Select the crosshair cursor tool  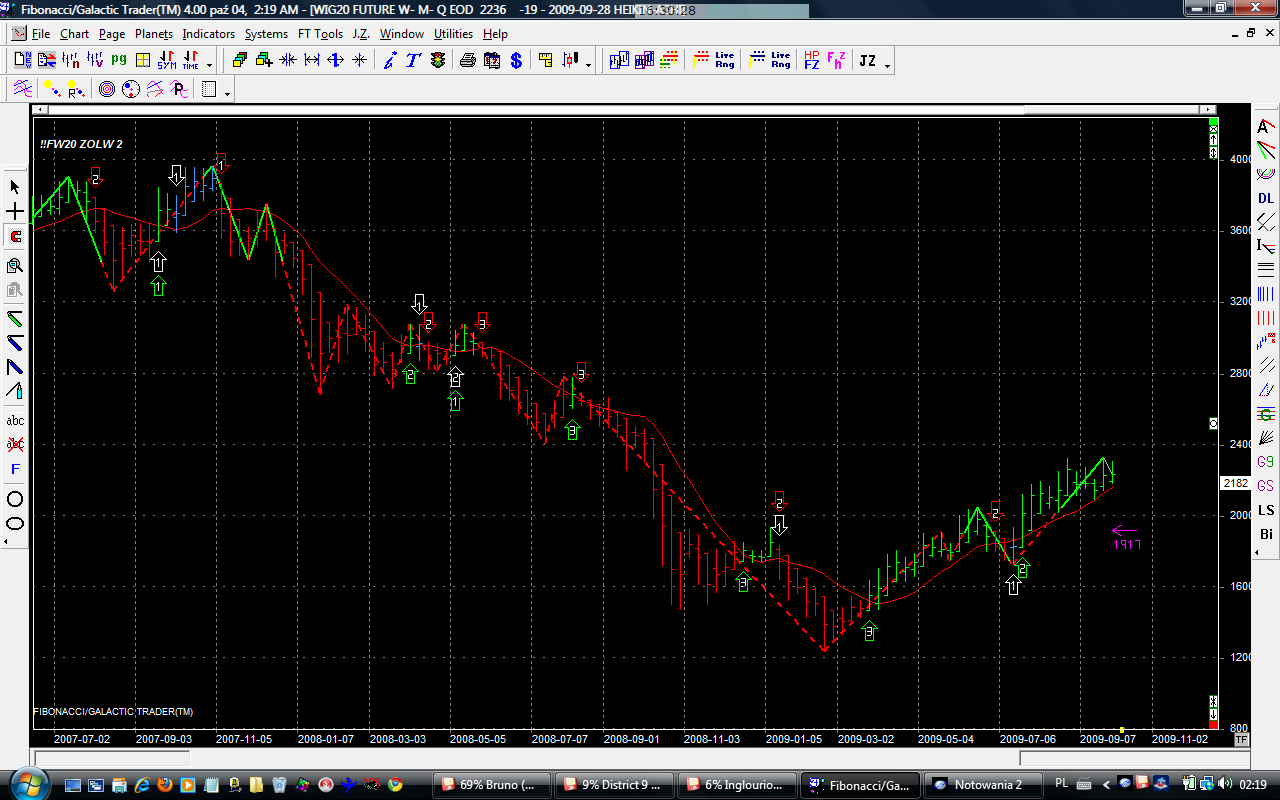point(15,212)
